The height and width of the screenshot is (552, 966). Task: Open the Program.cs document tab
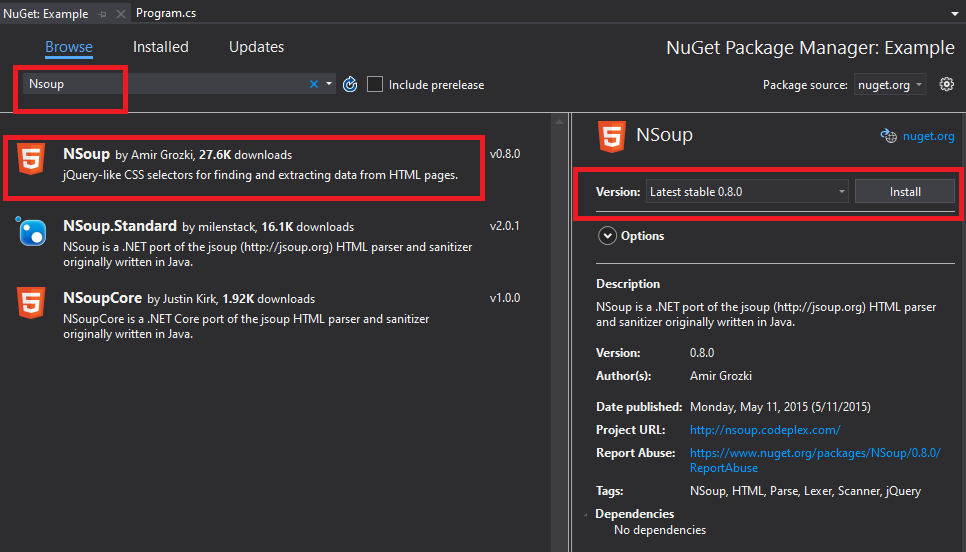(166, 13)
